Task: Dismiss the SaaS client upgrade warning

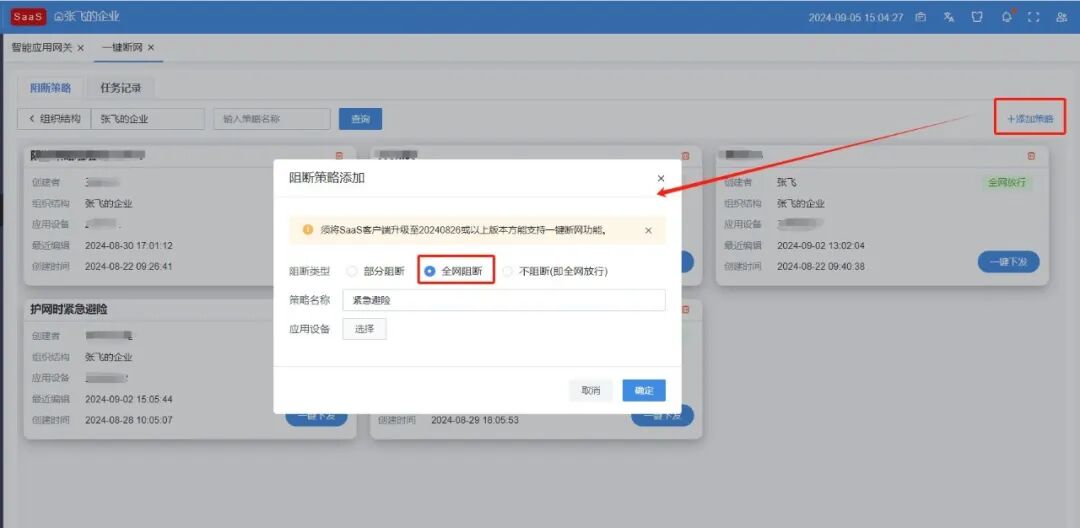Action: [648, 231]
